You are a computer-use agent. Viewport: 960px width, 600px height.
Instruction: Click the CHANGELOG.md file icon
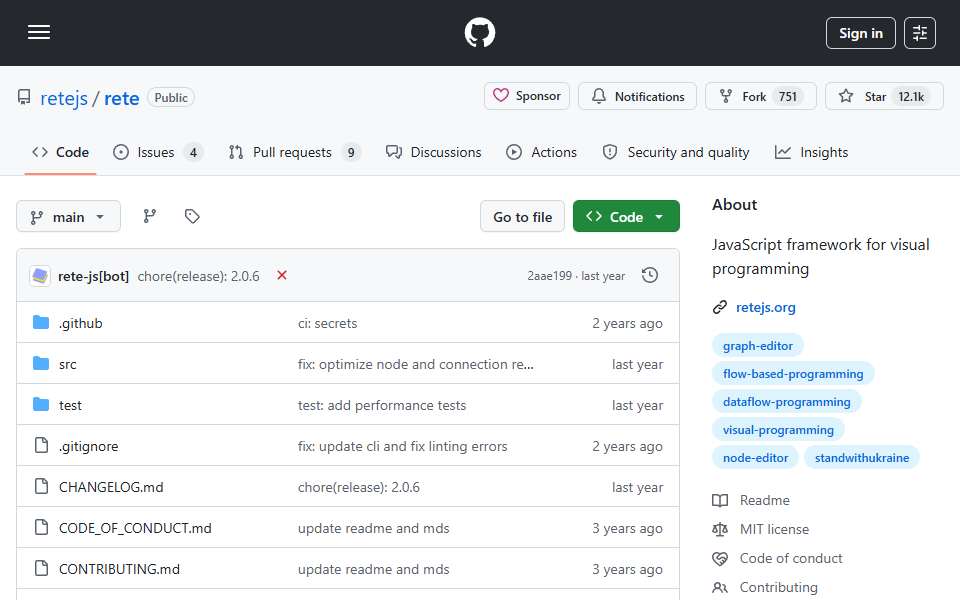[41, 487]
